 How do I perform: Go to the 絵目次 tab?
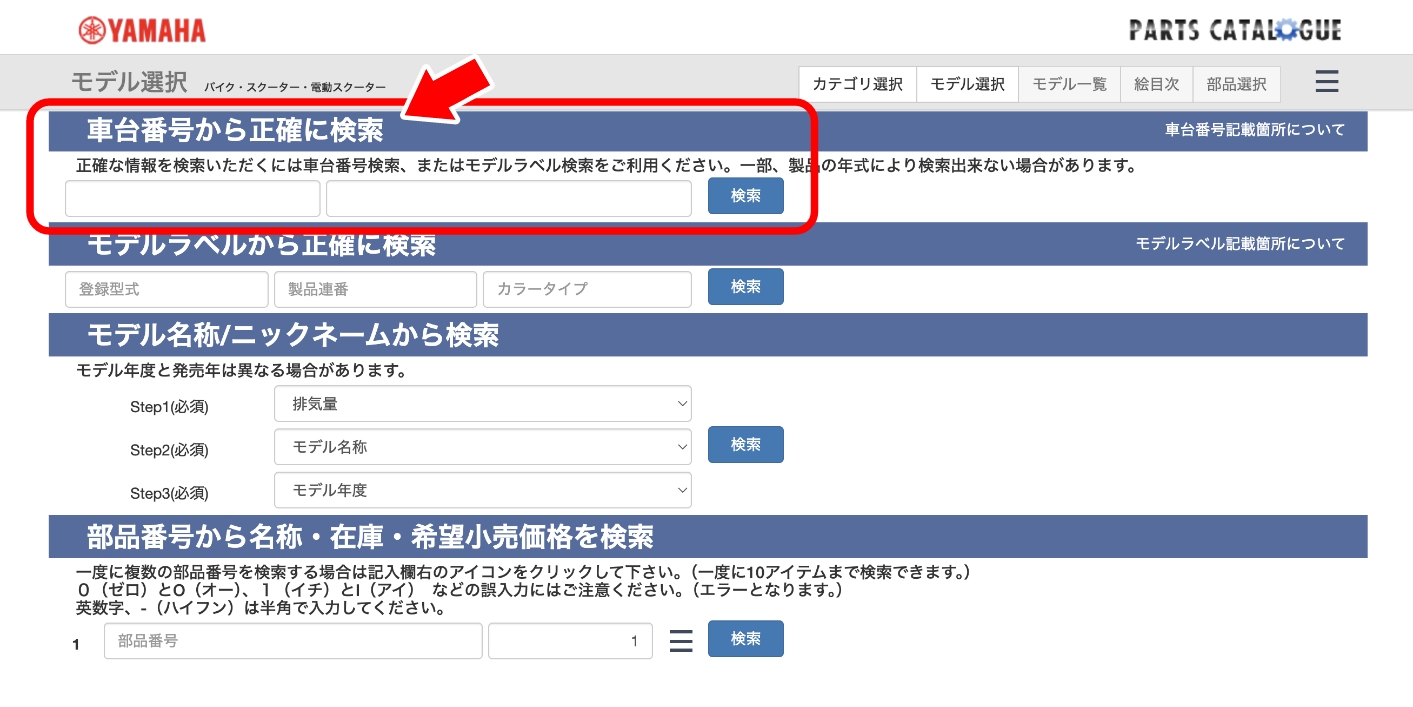(x=1156, y=84)
